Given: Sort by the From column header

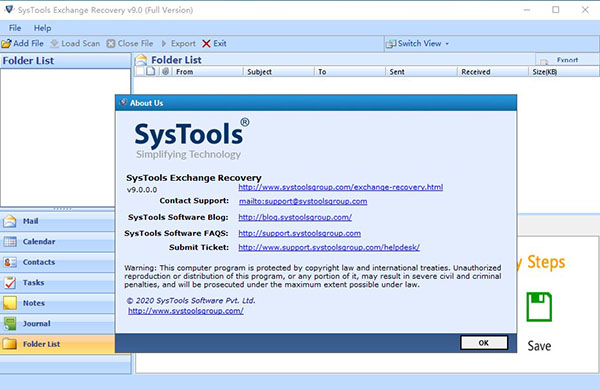Looking at the screenshot, I should click(x=207, y=72).
